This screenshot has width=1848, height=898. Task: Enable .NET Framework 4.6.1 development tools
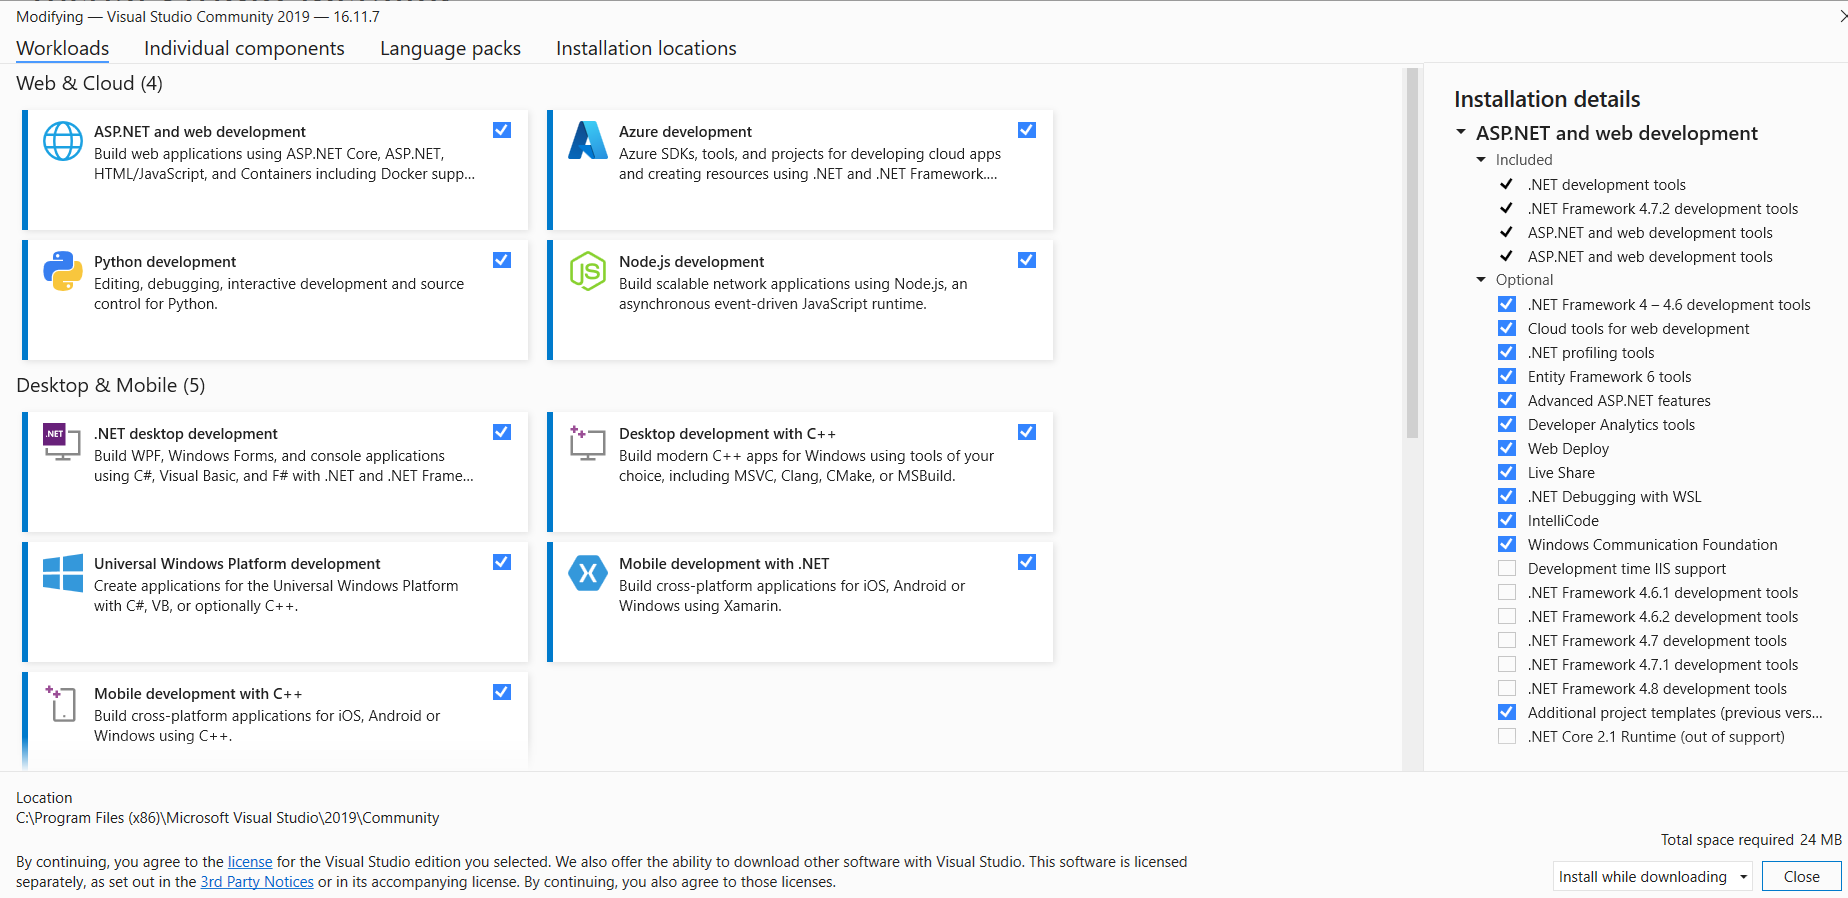tap(1507, 592)
